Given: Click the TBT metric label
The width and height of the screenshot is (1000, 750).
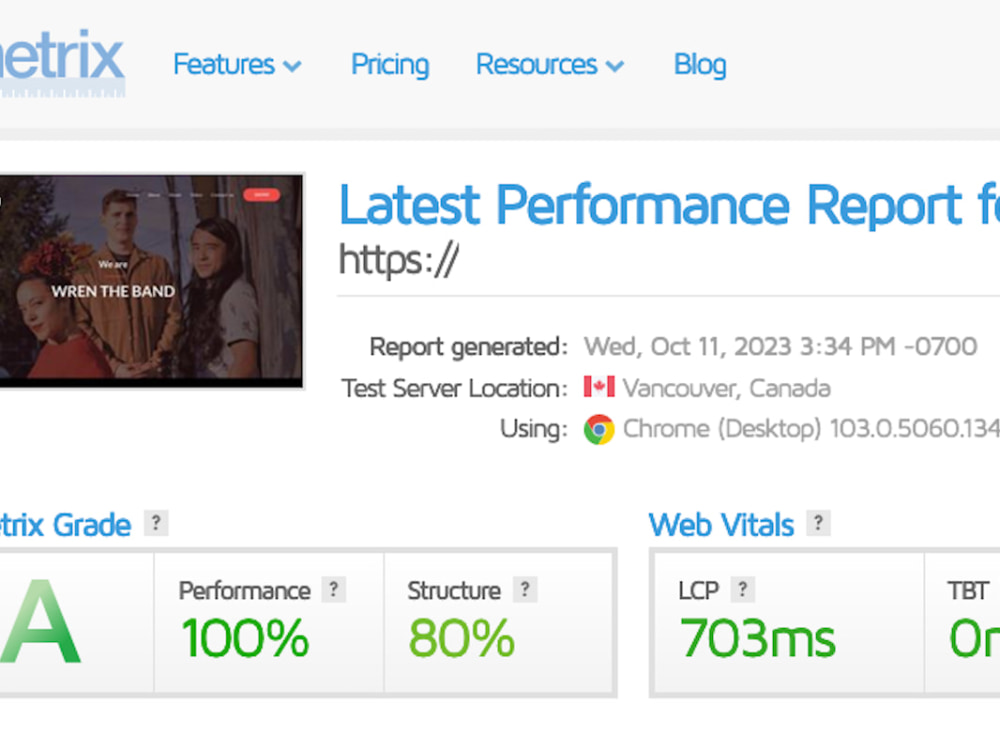Looking at the screenshot, I should click(967, 591).
